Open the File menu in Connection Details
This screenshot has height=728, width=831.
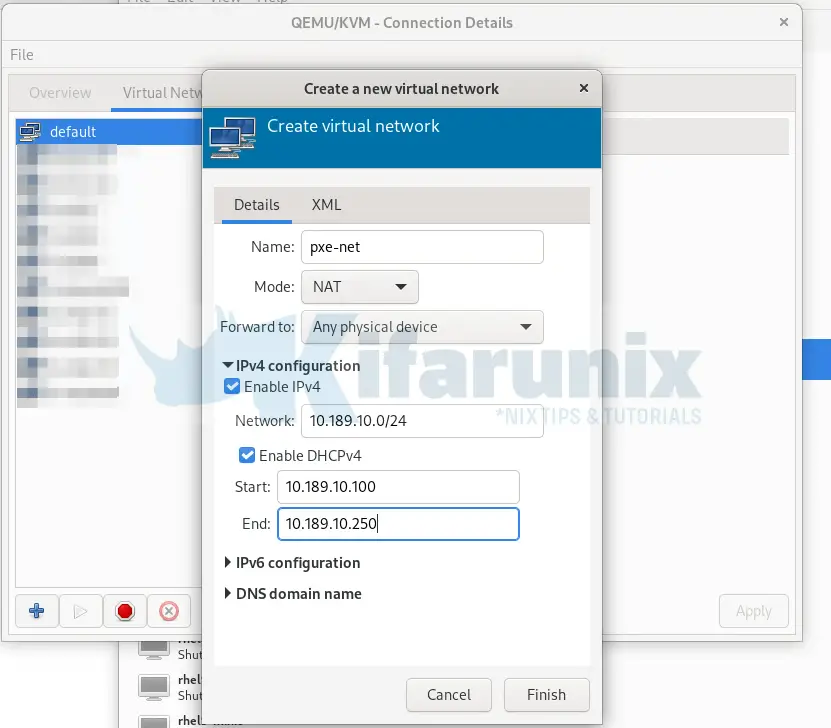pos(22,55)
